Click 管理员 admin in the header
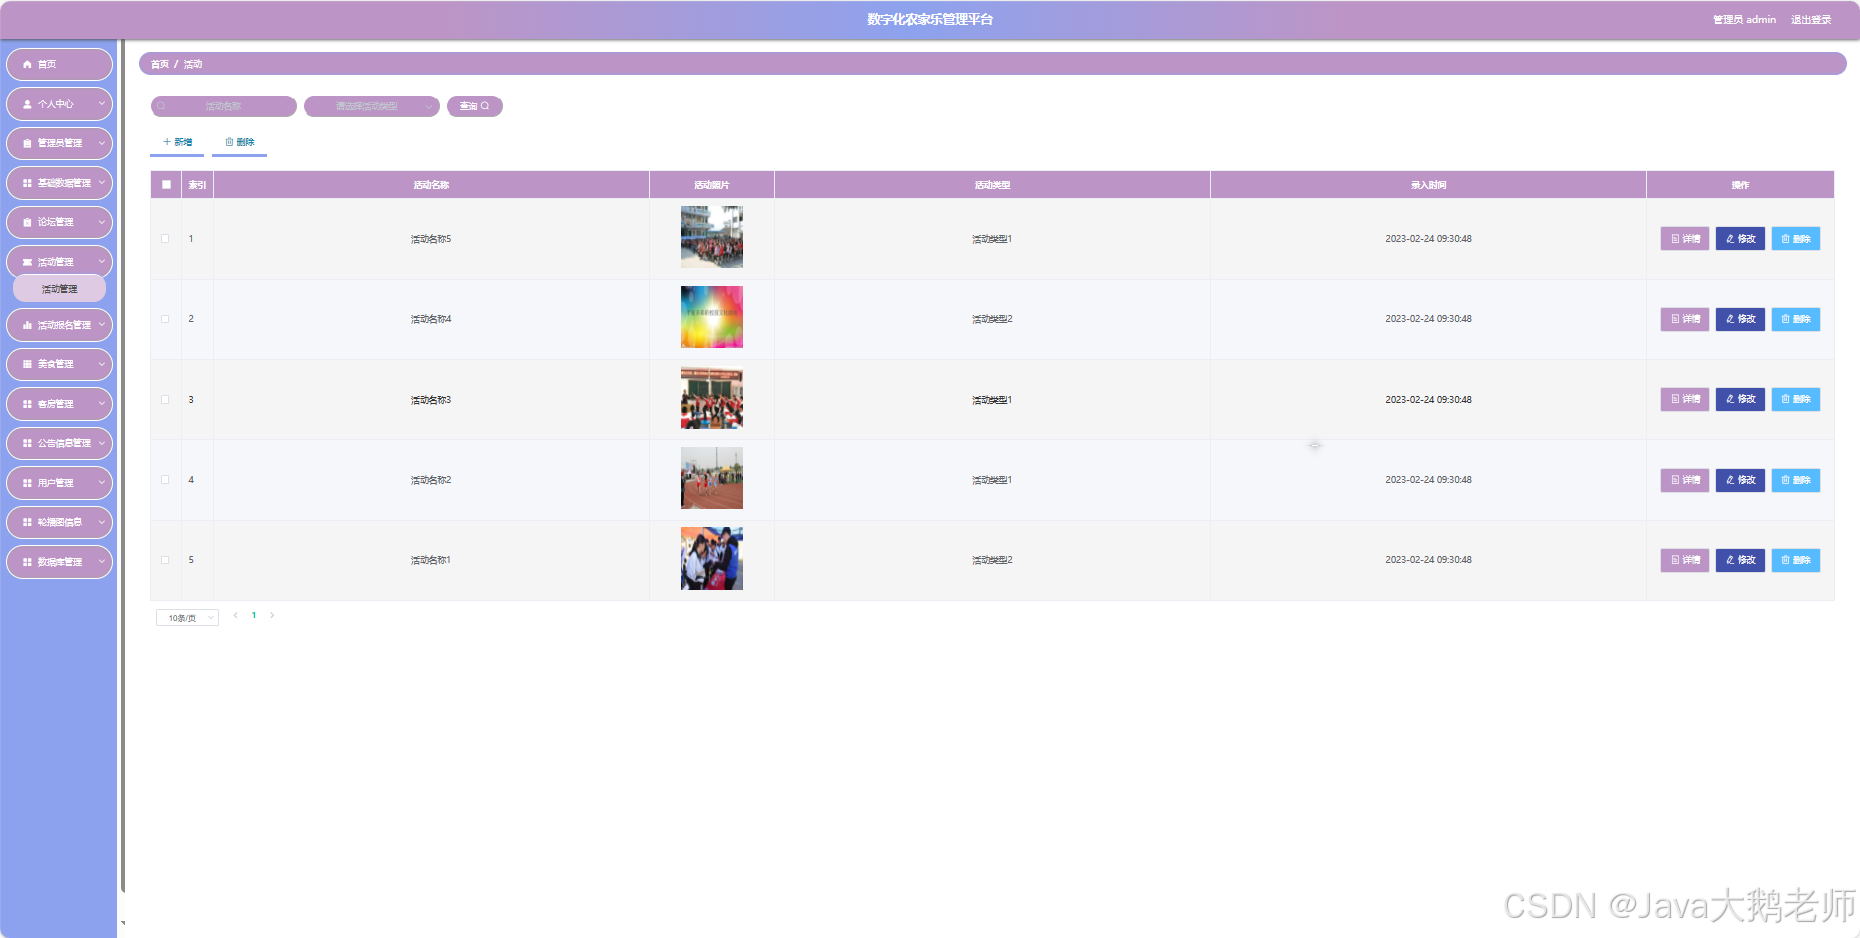The width and height of the screenshot is (1860, 938). click(x=1744, y=20)
